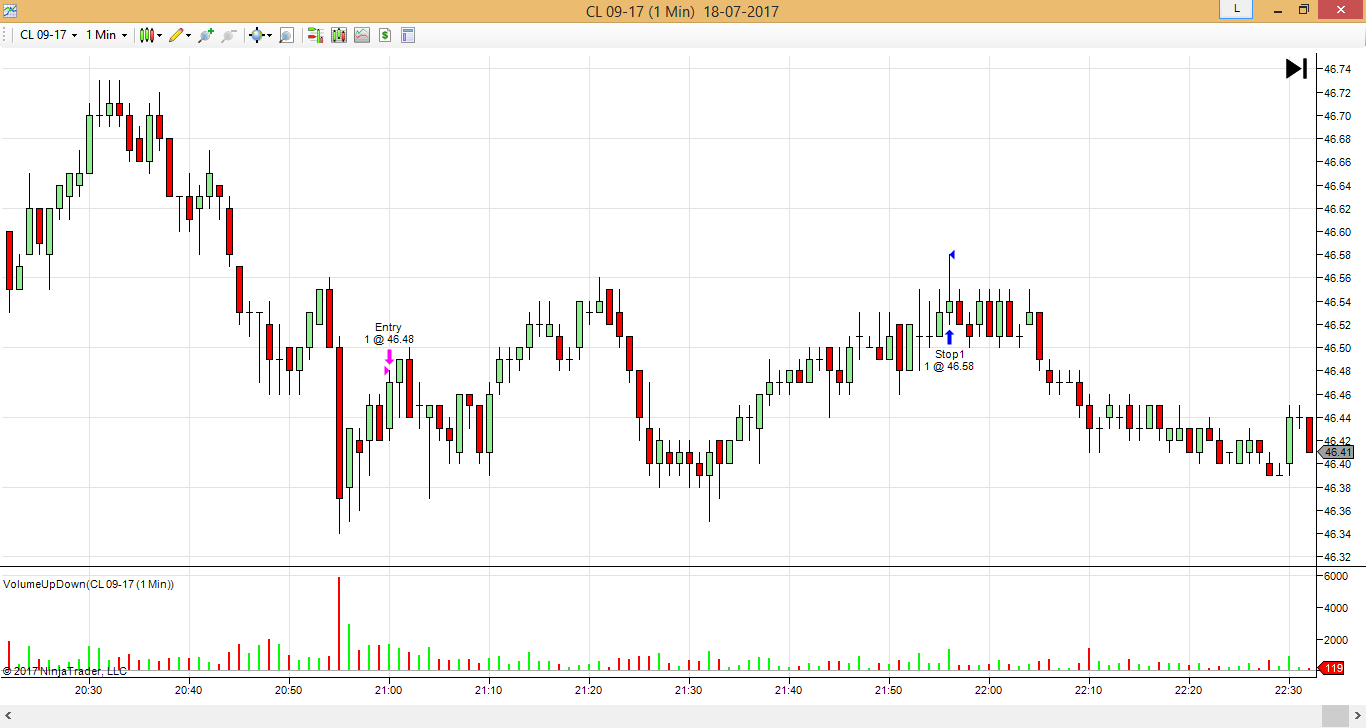Click the "20:30" time axis label
The image size is (1366, 728).
(x=88, y=690)
